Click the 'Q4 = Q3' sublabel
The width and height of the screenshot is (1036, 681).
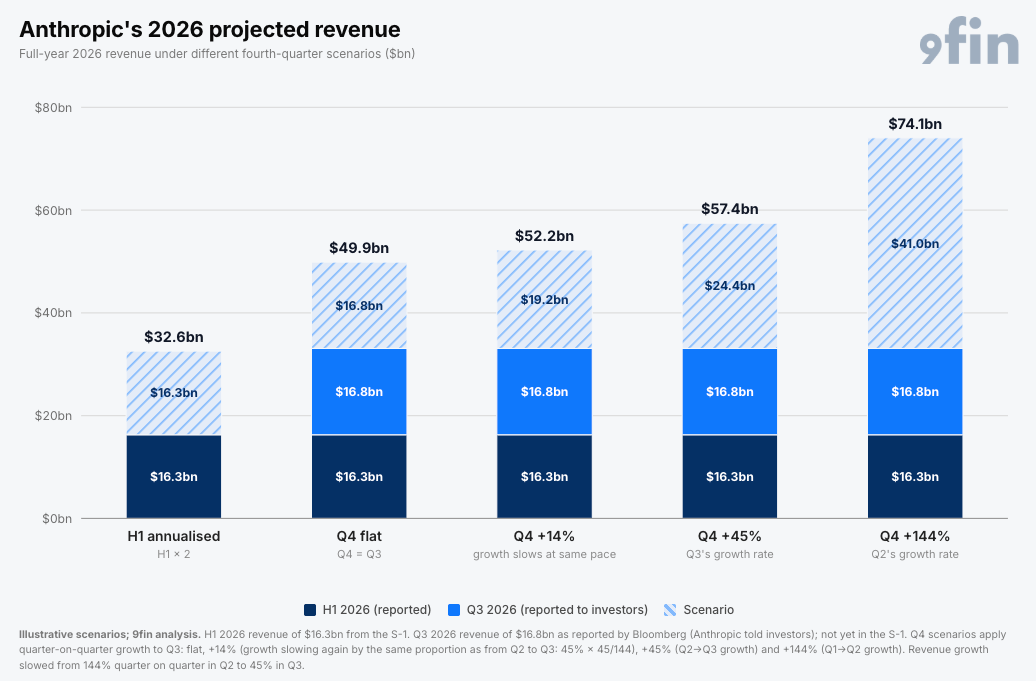coord(359,554)
